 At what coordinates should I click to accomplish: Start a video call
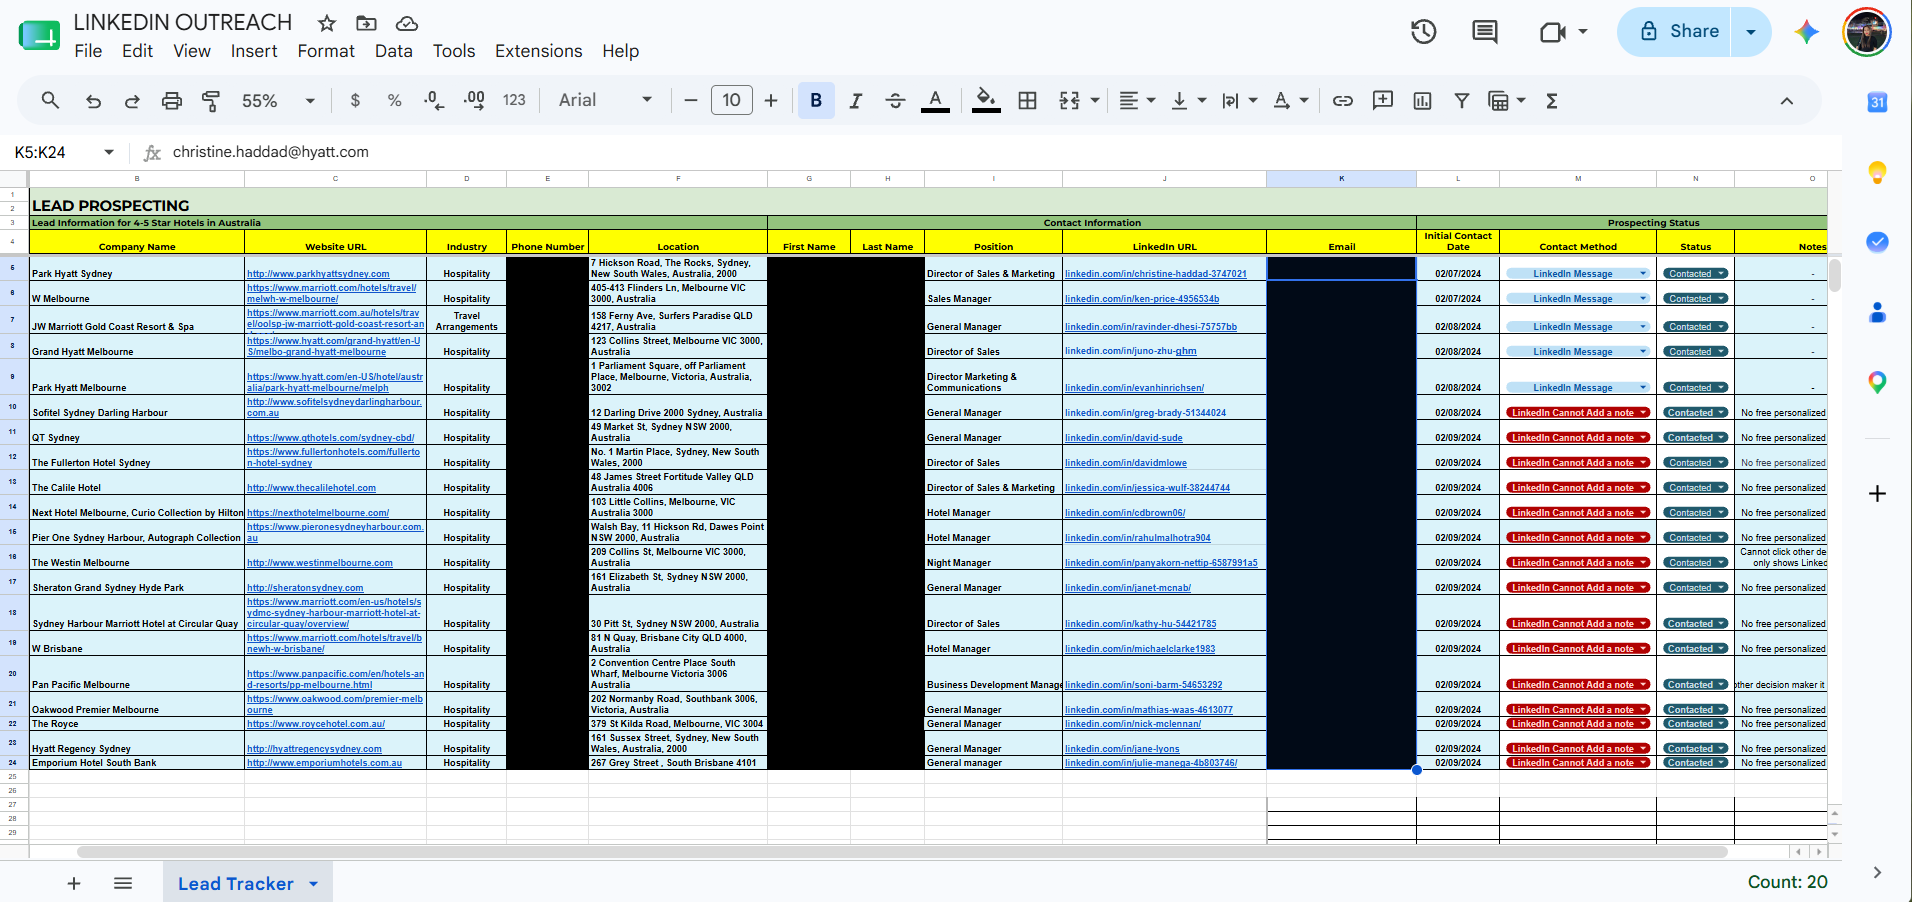[x=1552, y=32]
